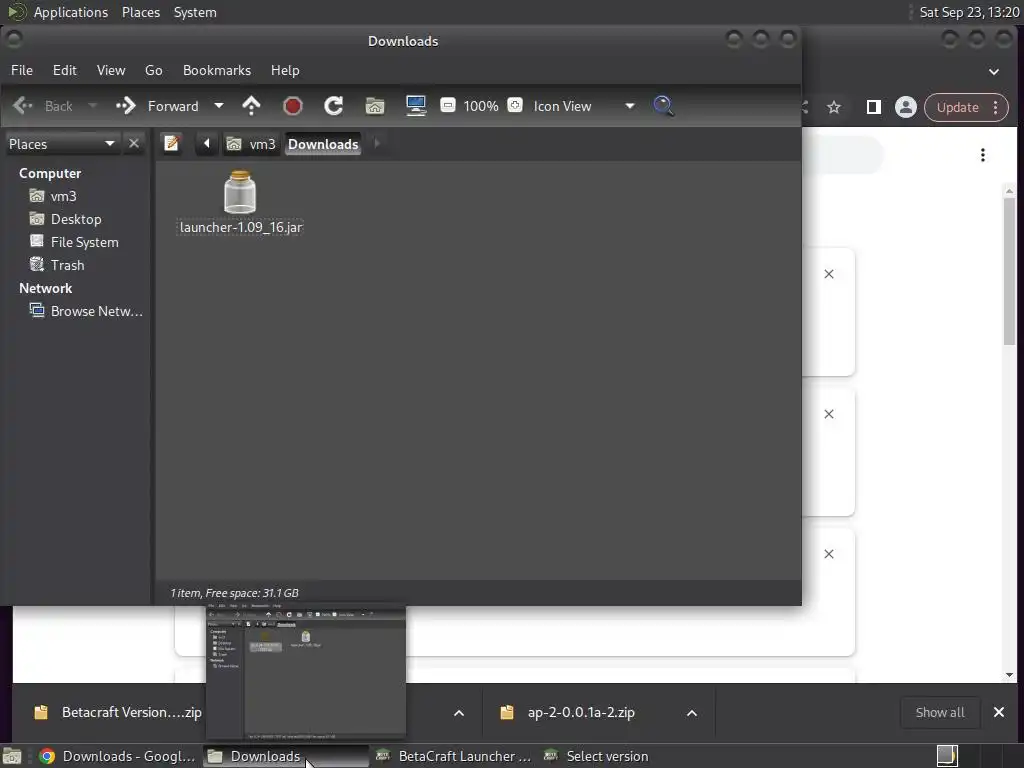Open the Computer toolbar icon
The image size is (1024, 768).
pos(416,106)
